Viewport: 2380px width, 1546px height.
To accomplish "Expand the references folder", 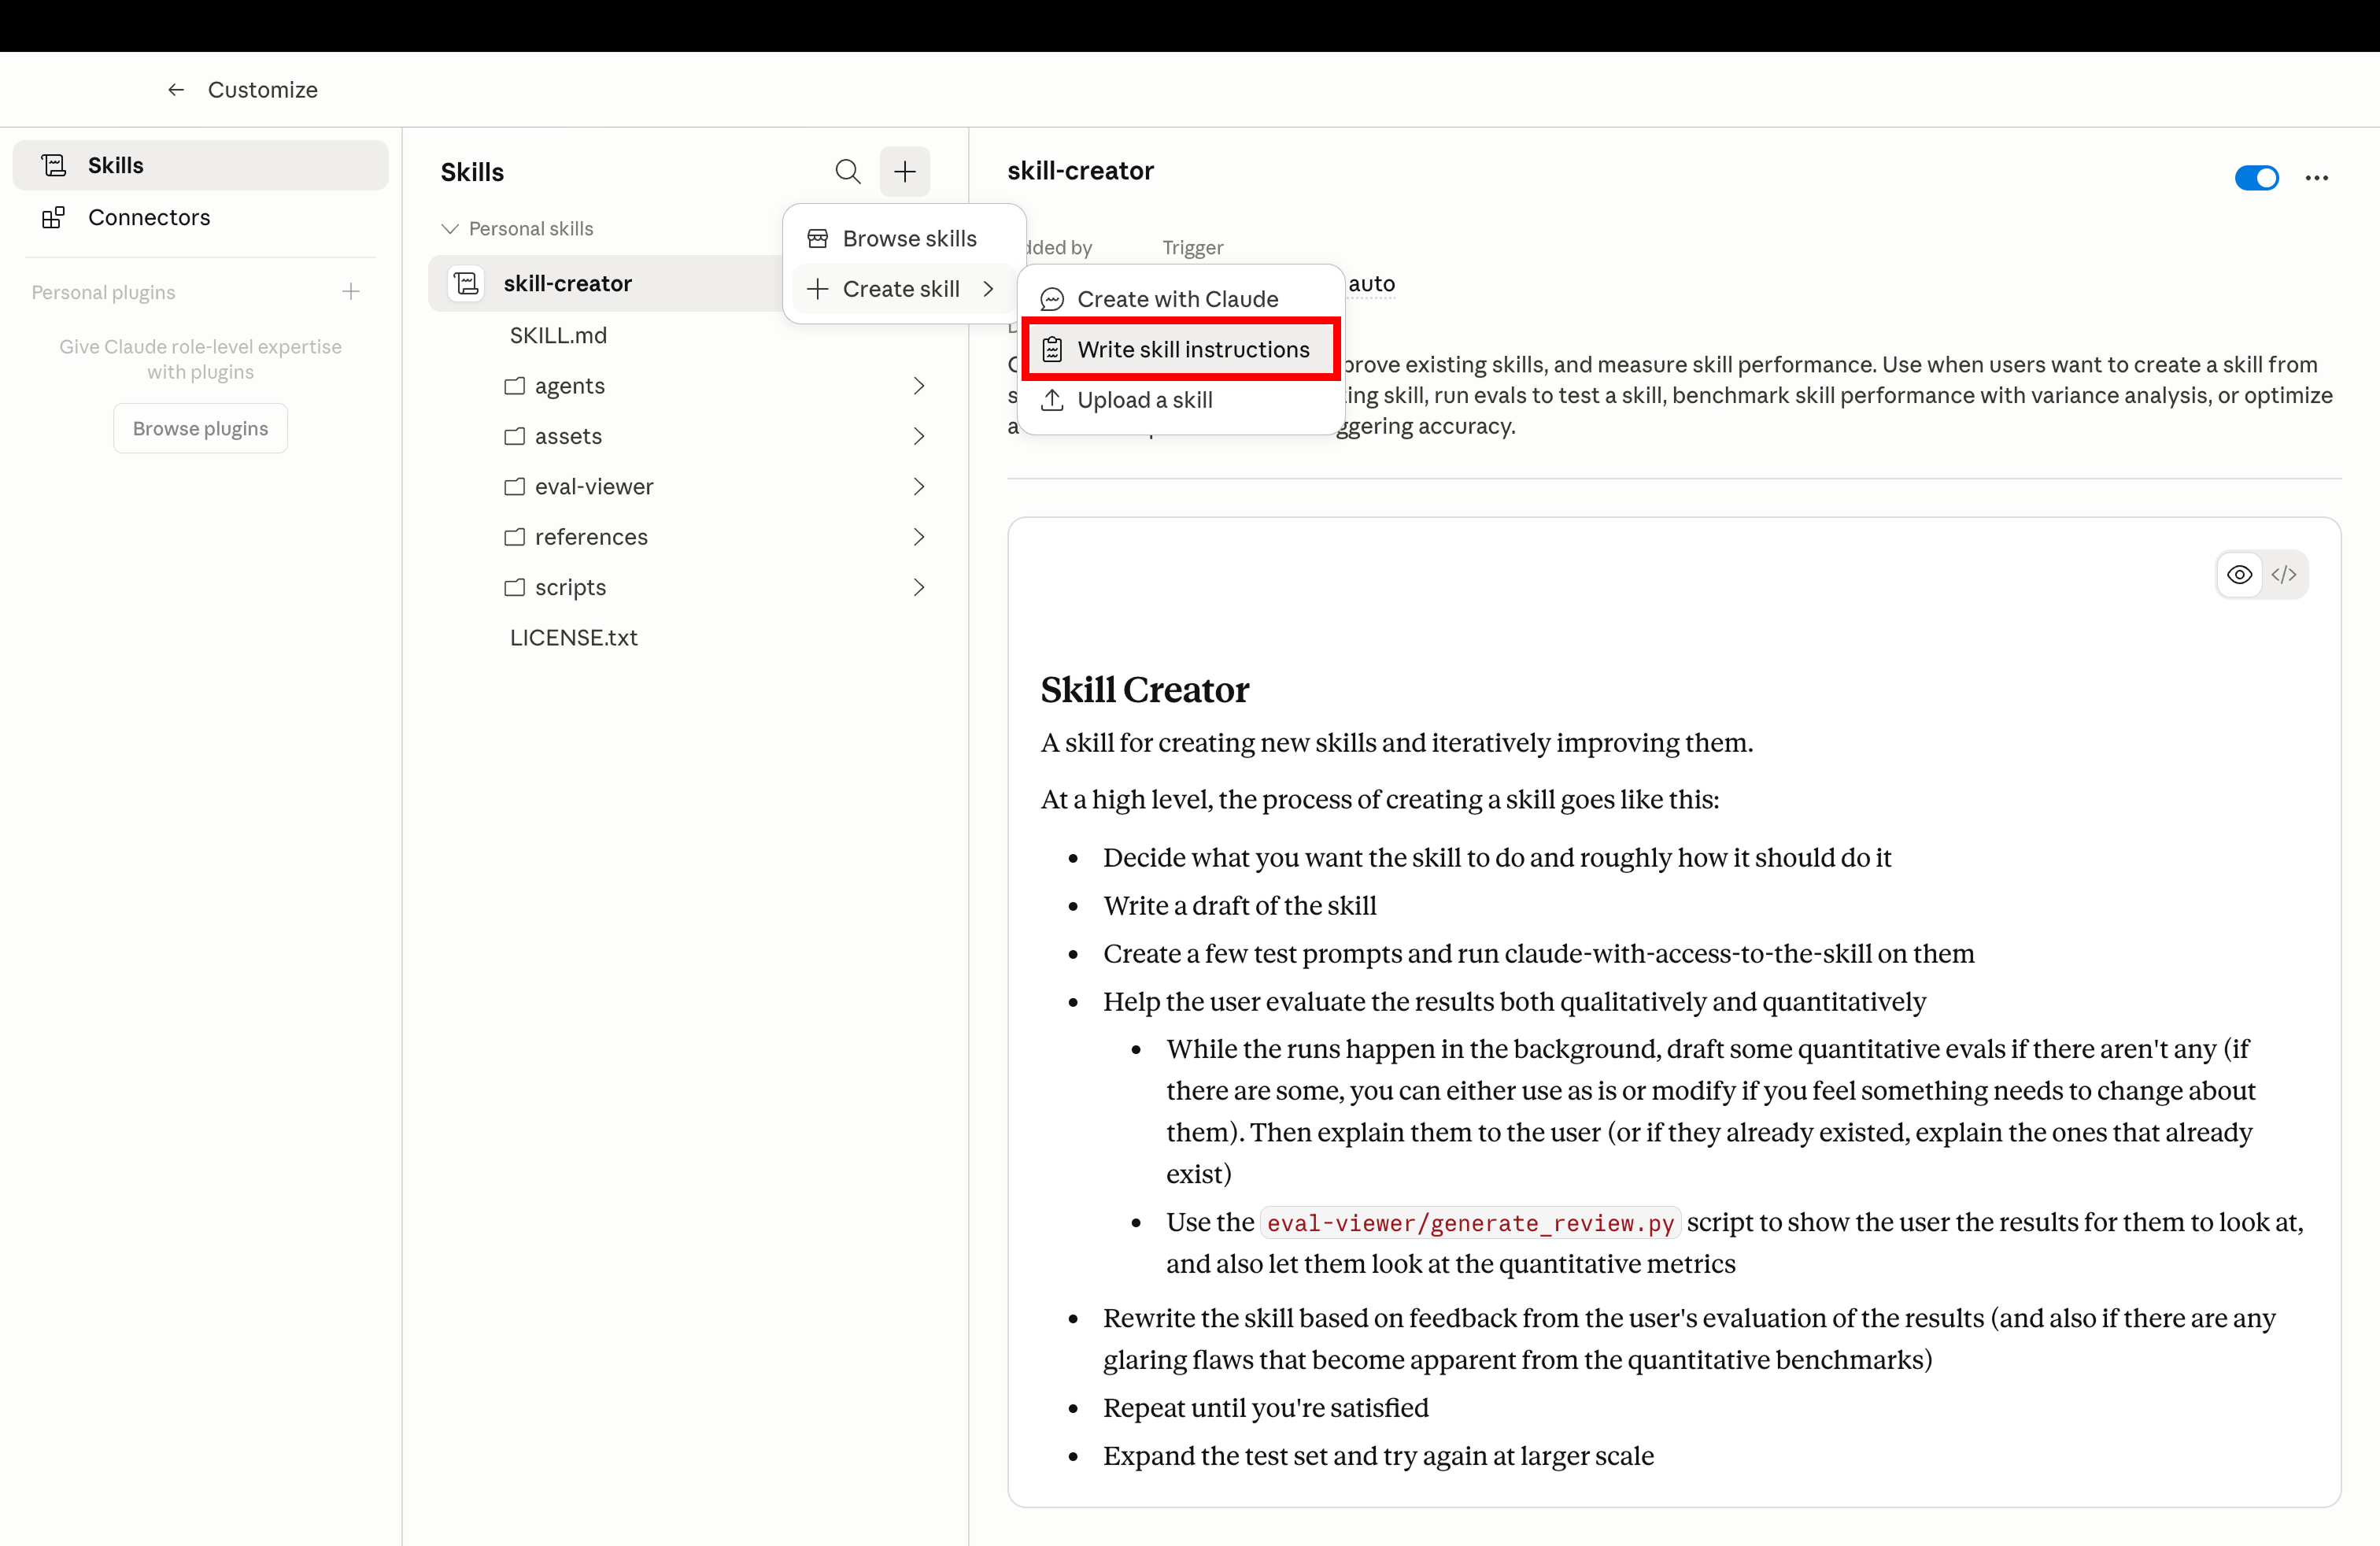I will pos(918,537).
